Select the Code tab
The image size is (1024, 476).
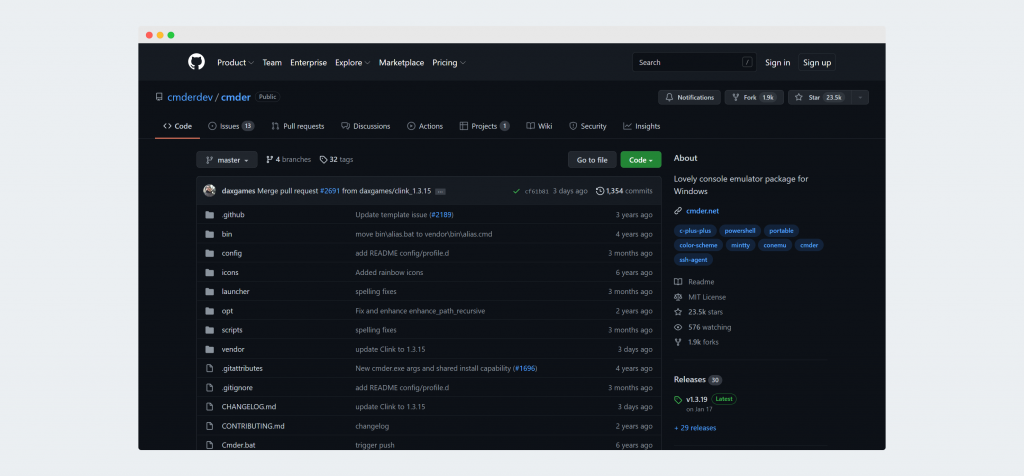(178, 126)
